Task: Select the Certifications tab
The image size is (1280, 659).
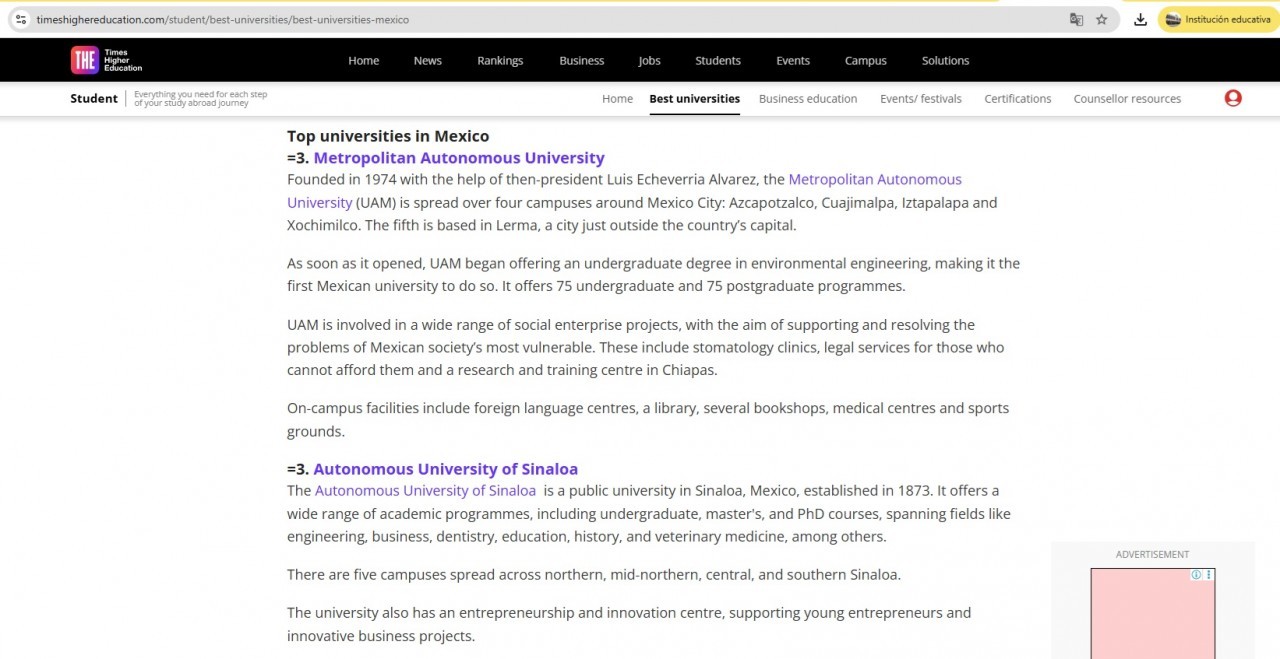Action: pos(1017,99)
